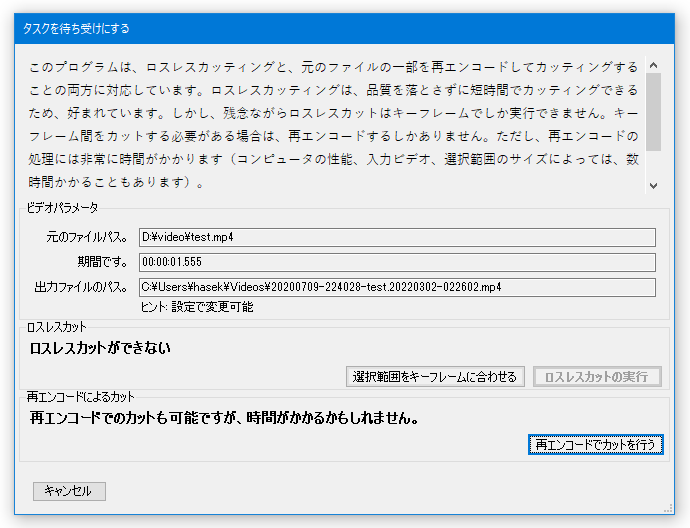Viewport: 690px width, 528px height.
Task: Click the 元のファイルパス。 label
Action: 87,237
